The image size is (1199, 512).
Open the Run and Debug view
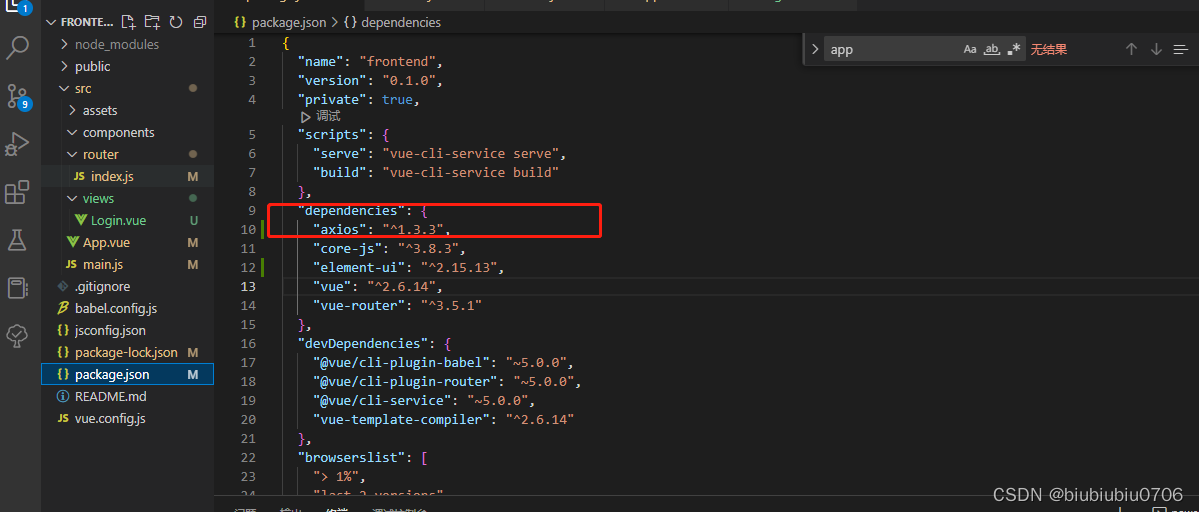(18, 144)
